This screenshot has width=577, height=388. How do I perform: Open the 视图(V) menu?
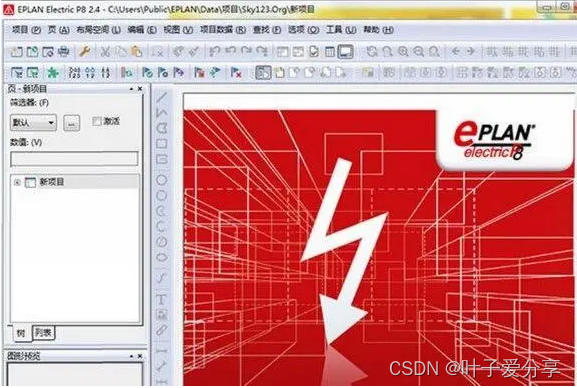pos(178,30)
